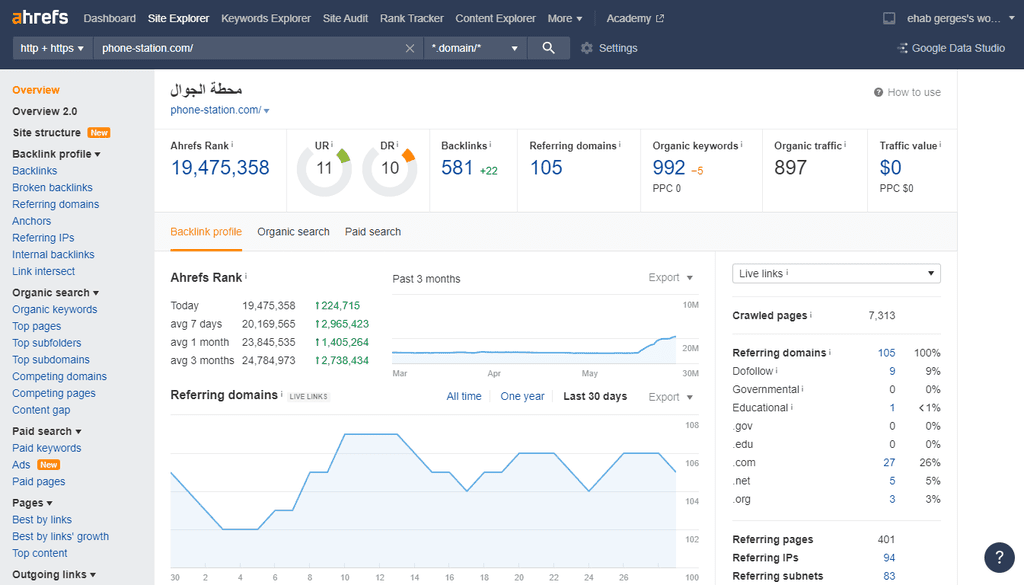Open Site structure in sidebar
1024x585 pixels.
46,133
